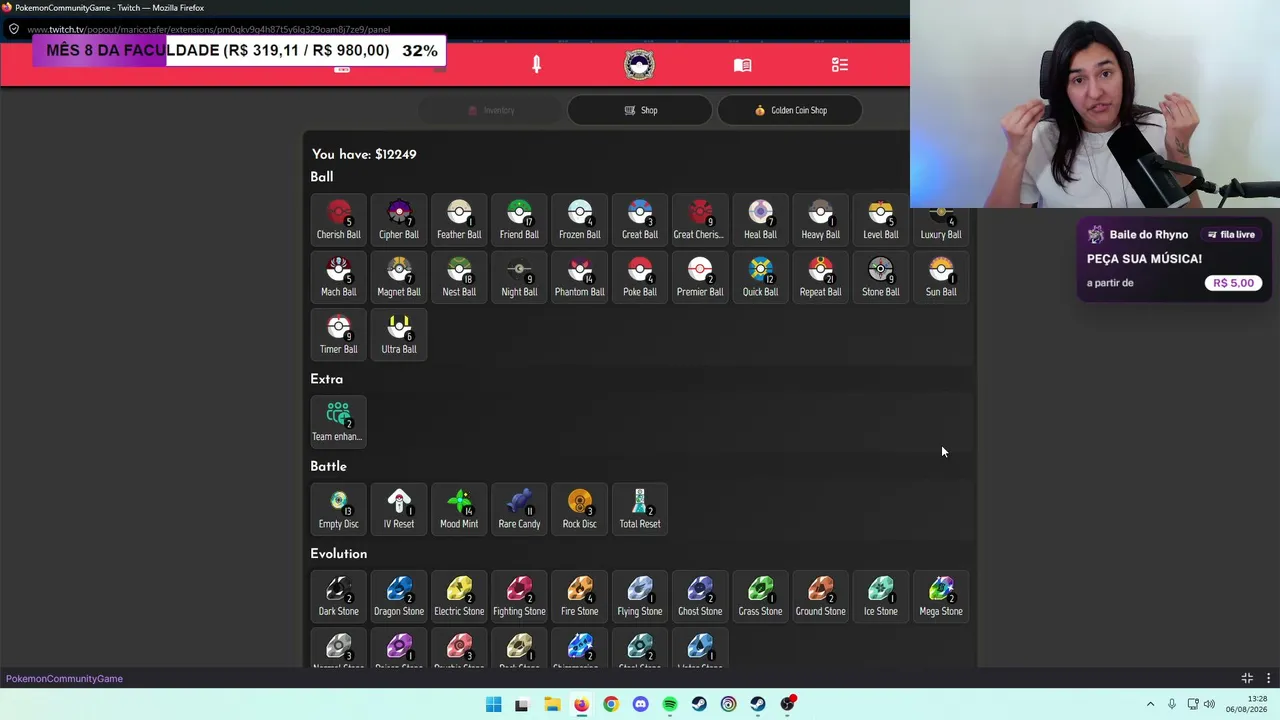1280x720 pixels.
Task: Select the Nest Ball item
Action: (459, 277)
